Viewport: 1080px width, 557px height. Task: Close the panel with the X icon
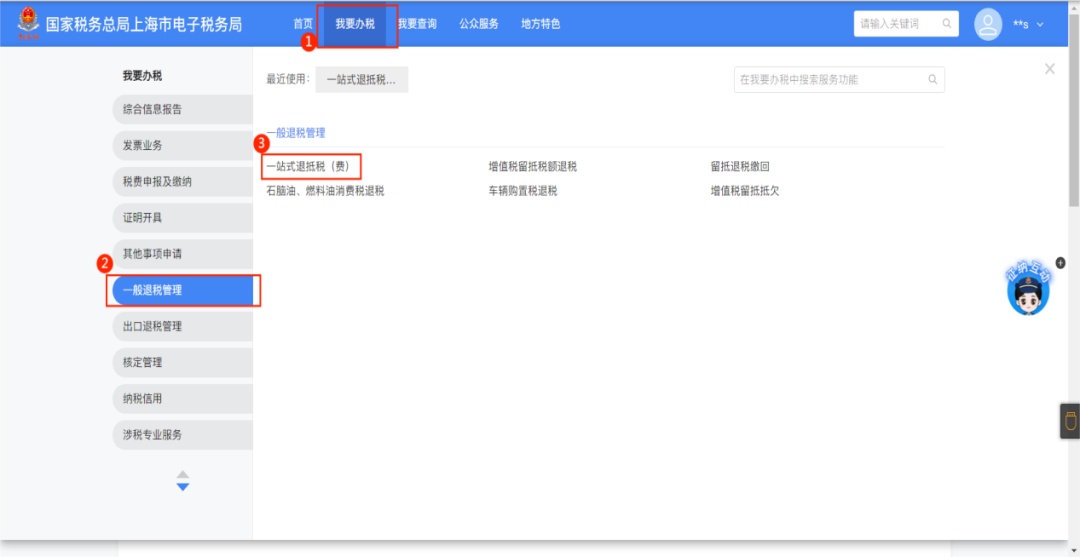click(1049, 69)
